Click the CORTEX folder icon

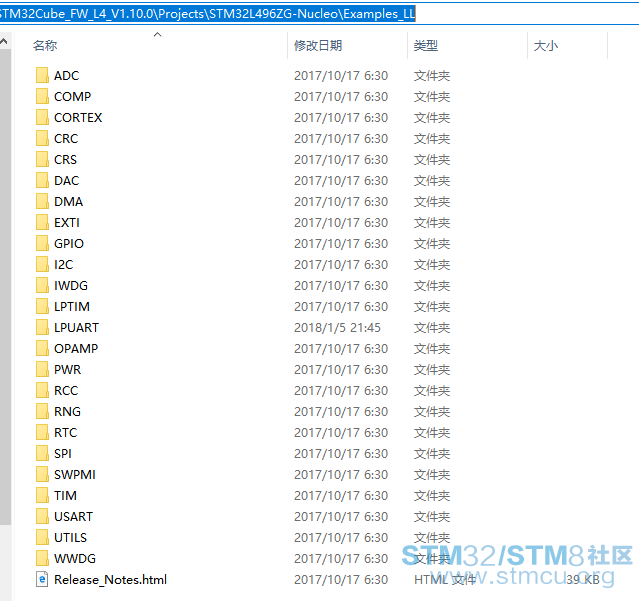tap(42, 117)
